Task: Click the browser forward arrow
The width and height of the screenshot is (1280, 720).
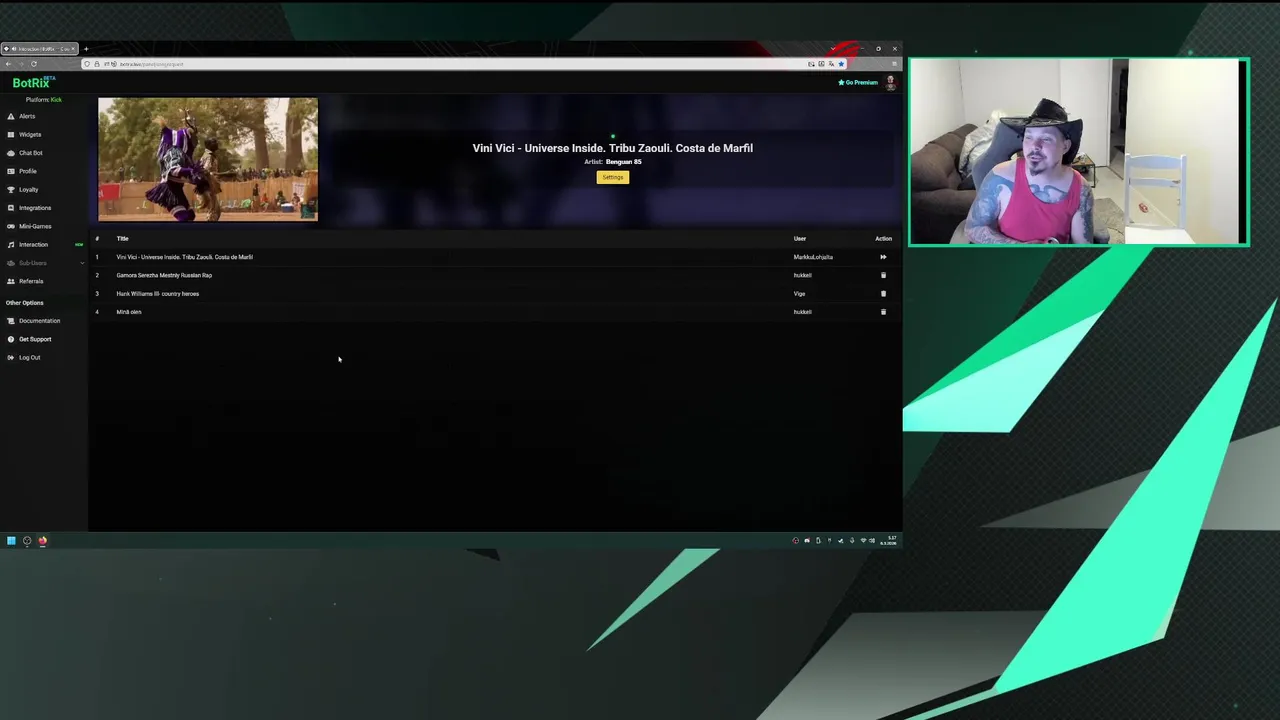Action: click(x=21, y=64)
